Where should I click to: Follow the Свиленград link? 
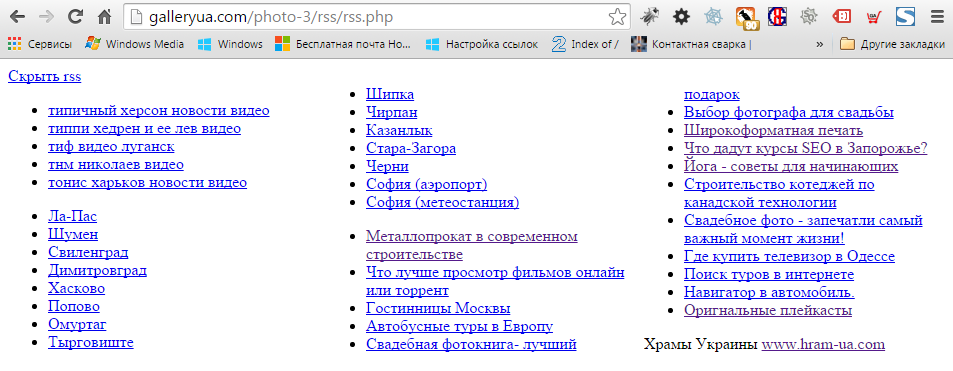(88, 252)
